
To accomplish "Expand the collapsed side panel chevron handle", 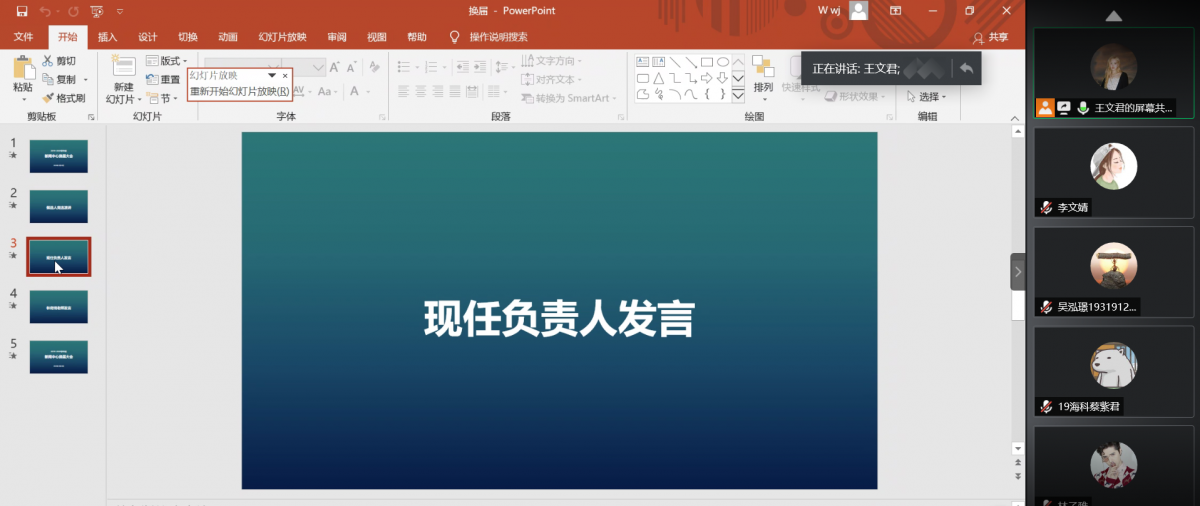I will 1018,271.
